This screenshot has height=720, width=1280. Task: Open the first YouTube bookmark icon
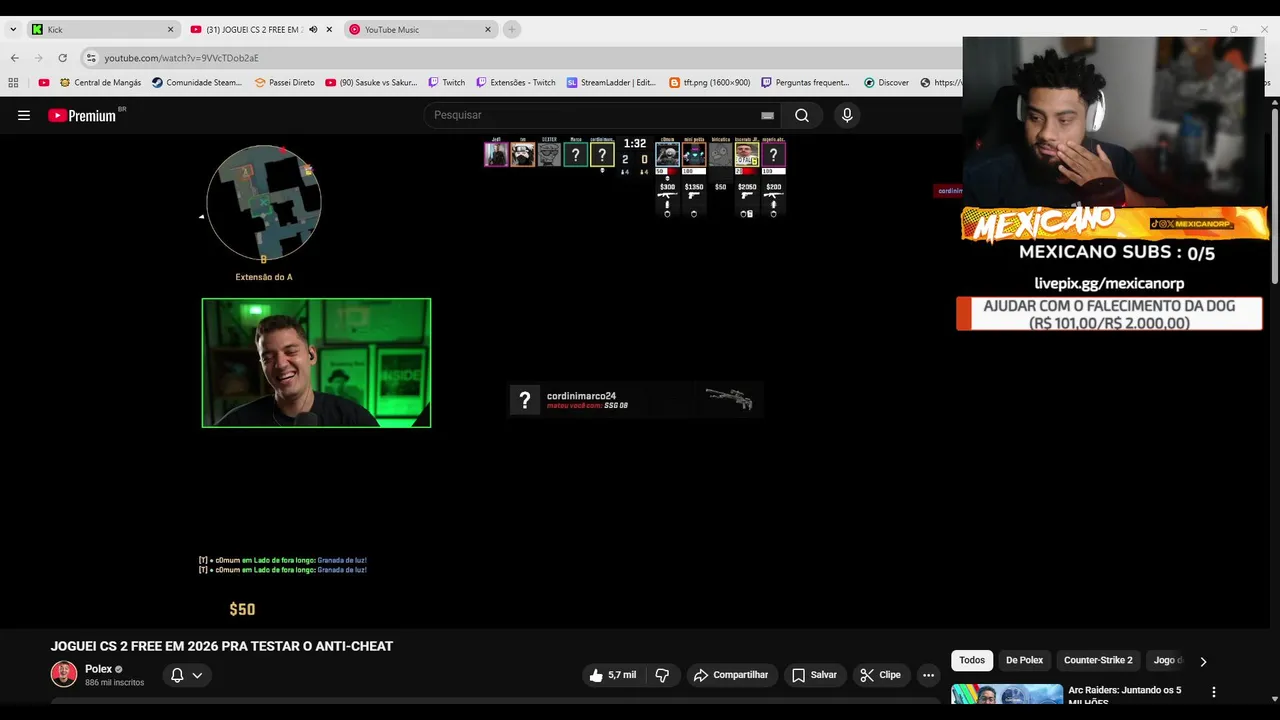click(43, 83)
